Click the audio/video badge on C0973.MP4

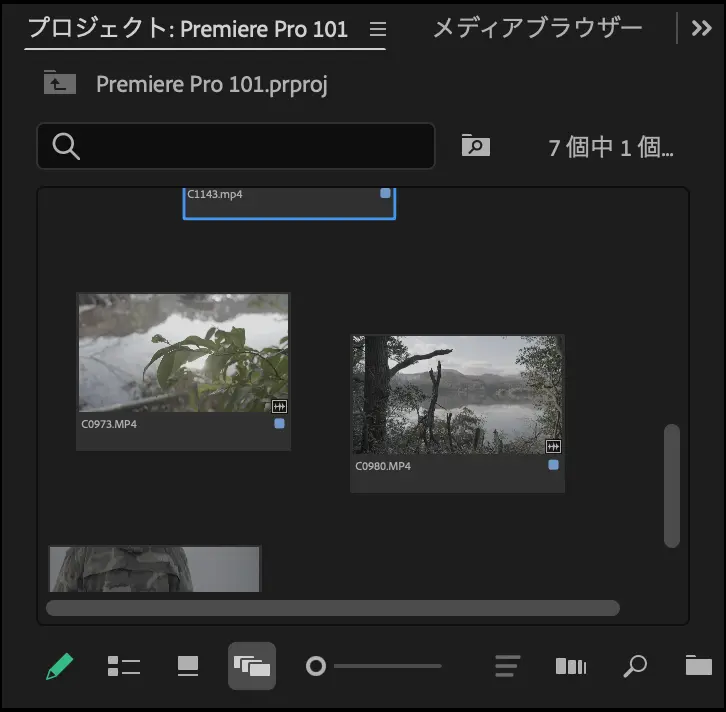click(279, 406)
